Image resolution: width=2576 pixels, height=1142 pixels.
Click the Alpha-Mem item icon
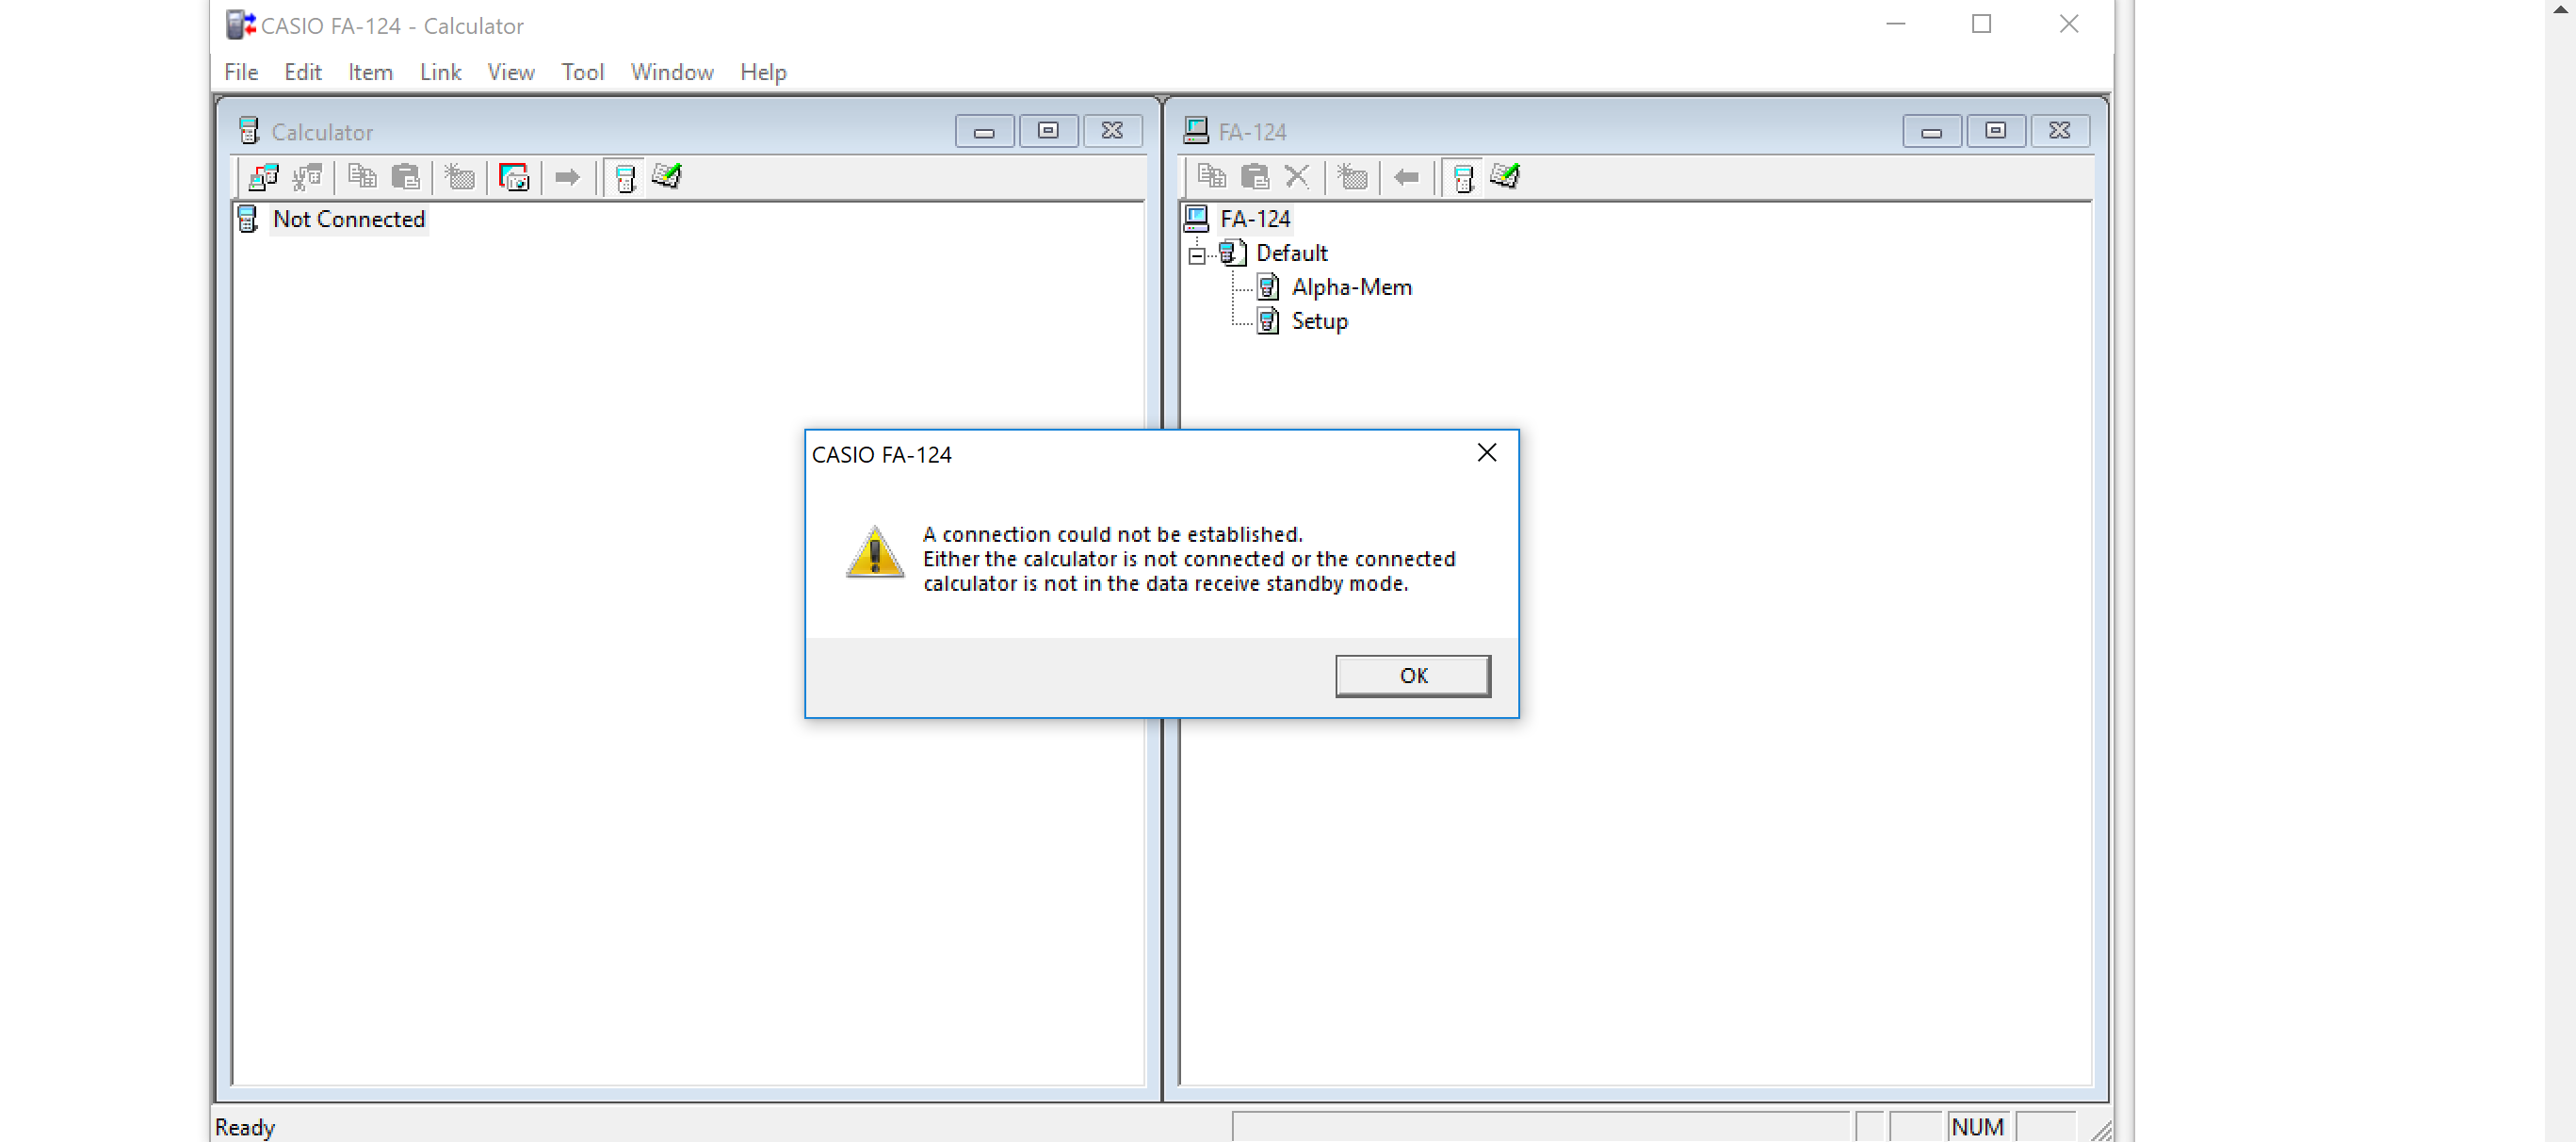1268,287
